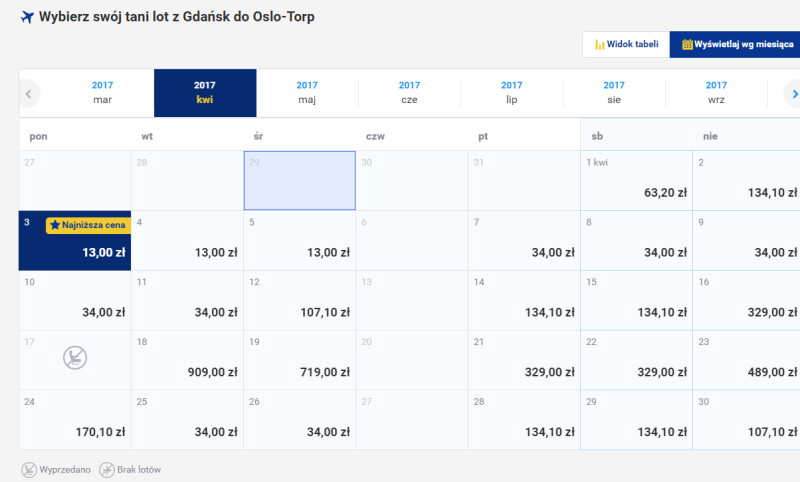Select 1 kwi fare 63,20 zł
Image resolution: width=800 pixels, height=482 pixels.
click(x=636, y=181)
